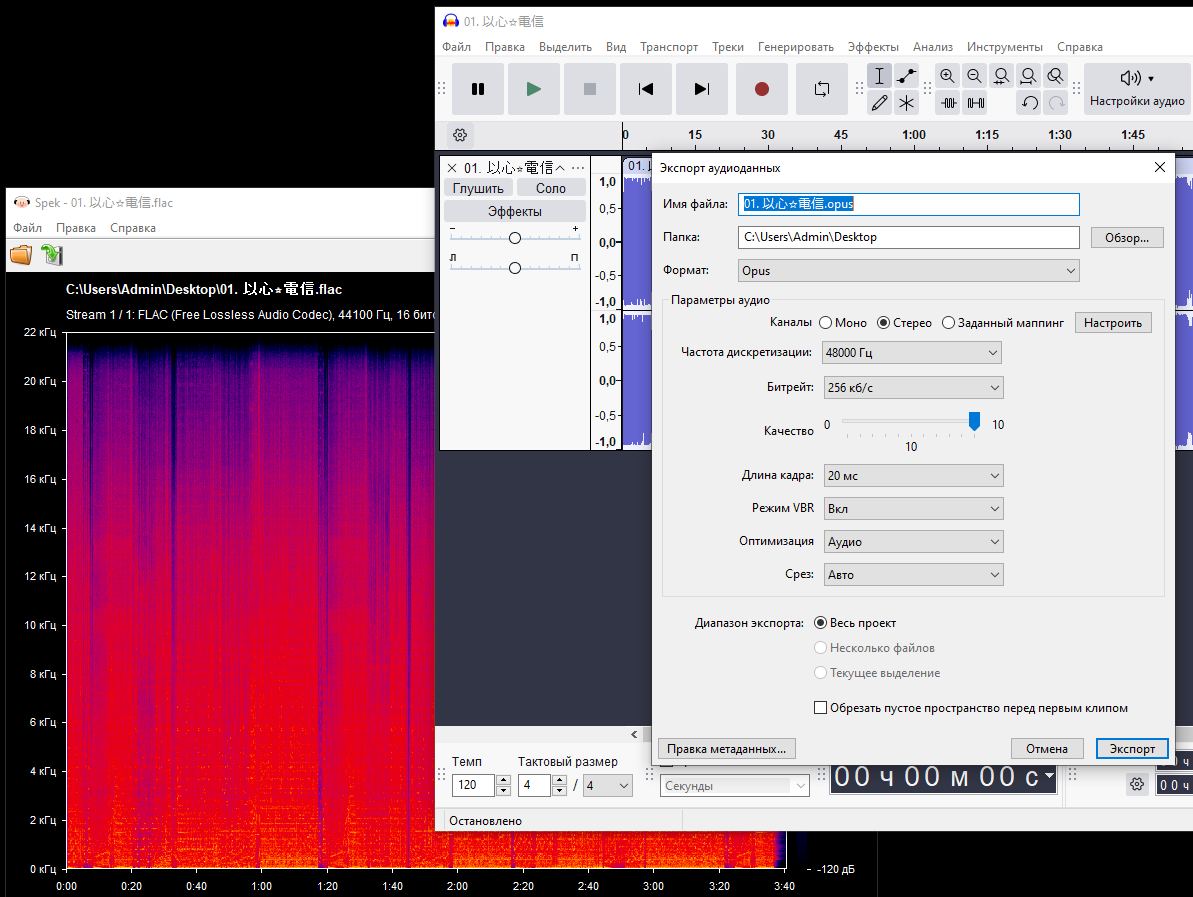Select the Draw pencil tool
This screenshot has width=1193, height=897.
(x=879, y=102)
